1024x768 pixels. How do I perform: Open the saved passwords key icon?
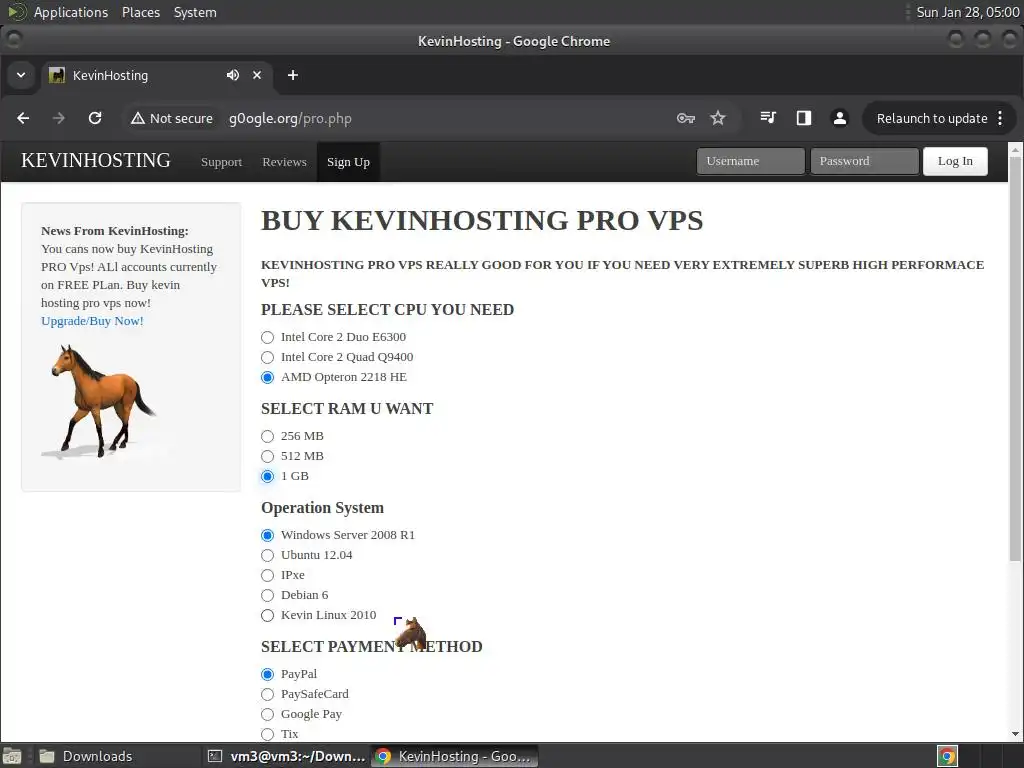tap(685, 118)
